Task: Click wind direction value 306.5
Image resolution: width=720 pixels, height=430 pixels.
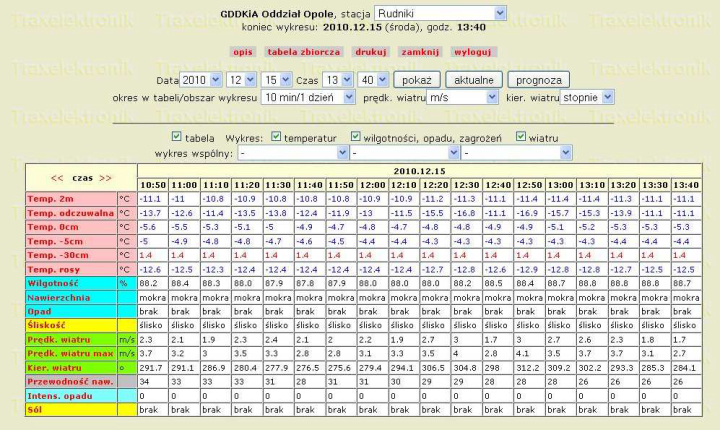Action: pos(435,368)
